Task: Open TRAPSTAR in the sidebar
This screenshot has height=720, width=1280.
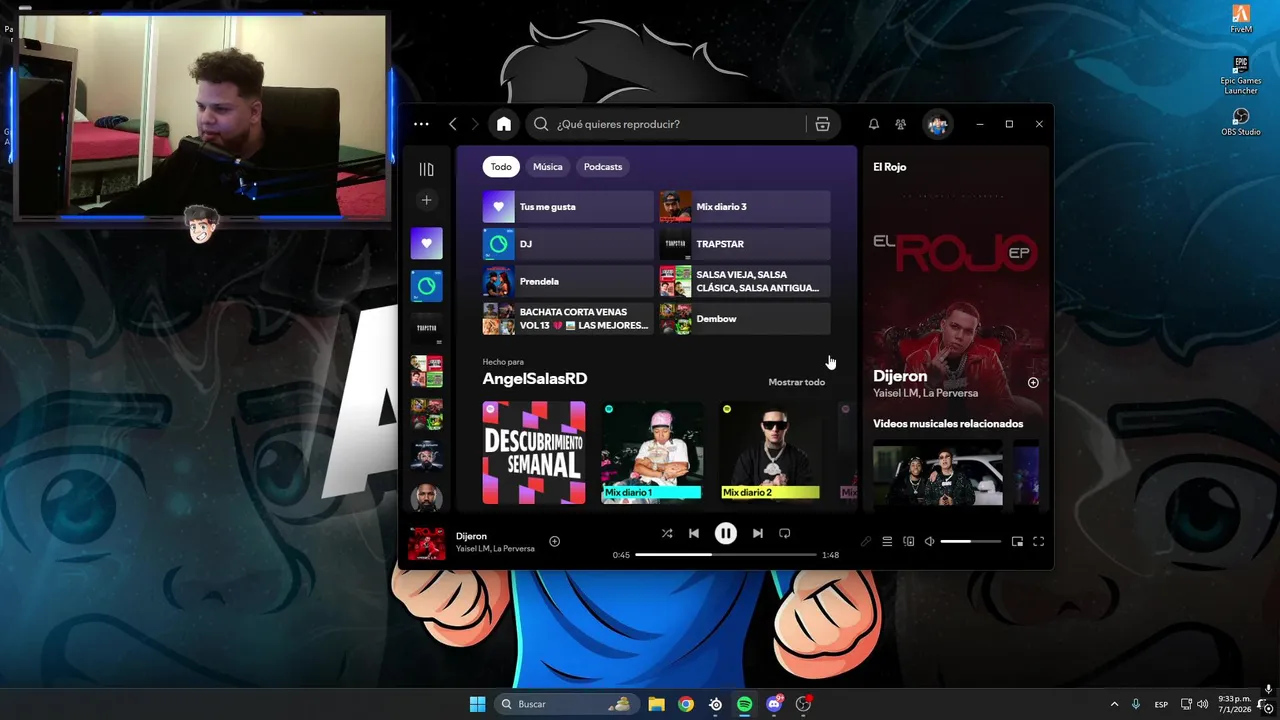Action: click(x=426, y=328)
